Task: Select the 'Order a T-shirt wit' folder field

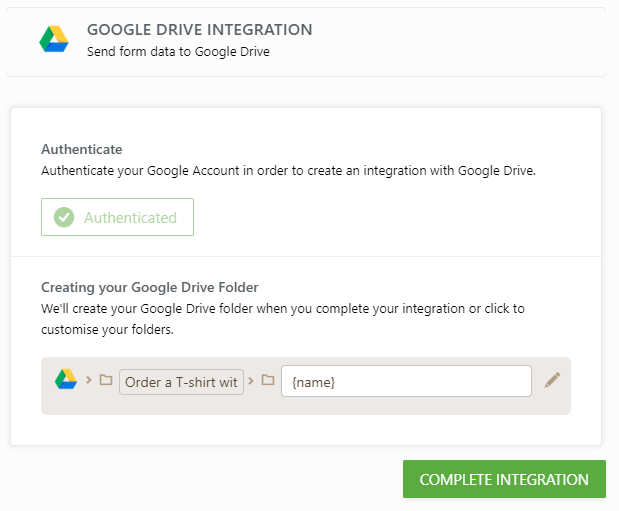Action: (181, 381)
